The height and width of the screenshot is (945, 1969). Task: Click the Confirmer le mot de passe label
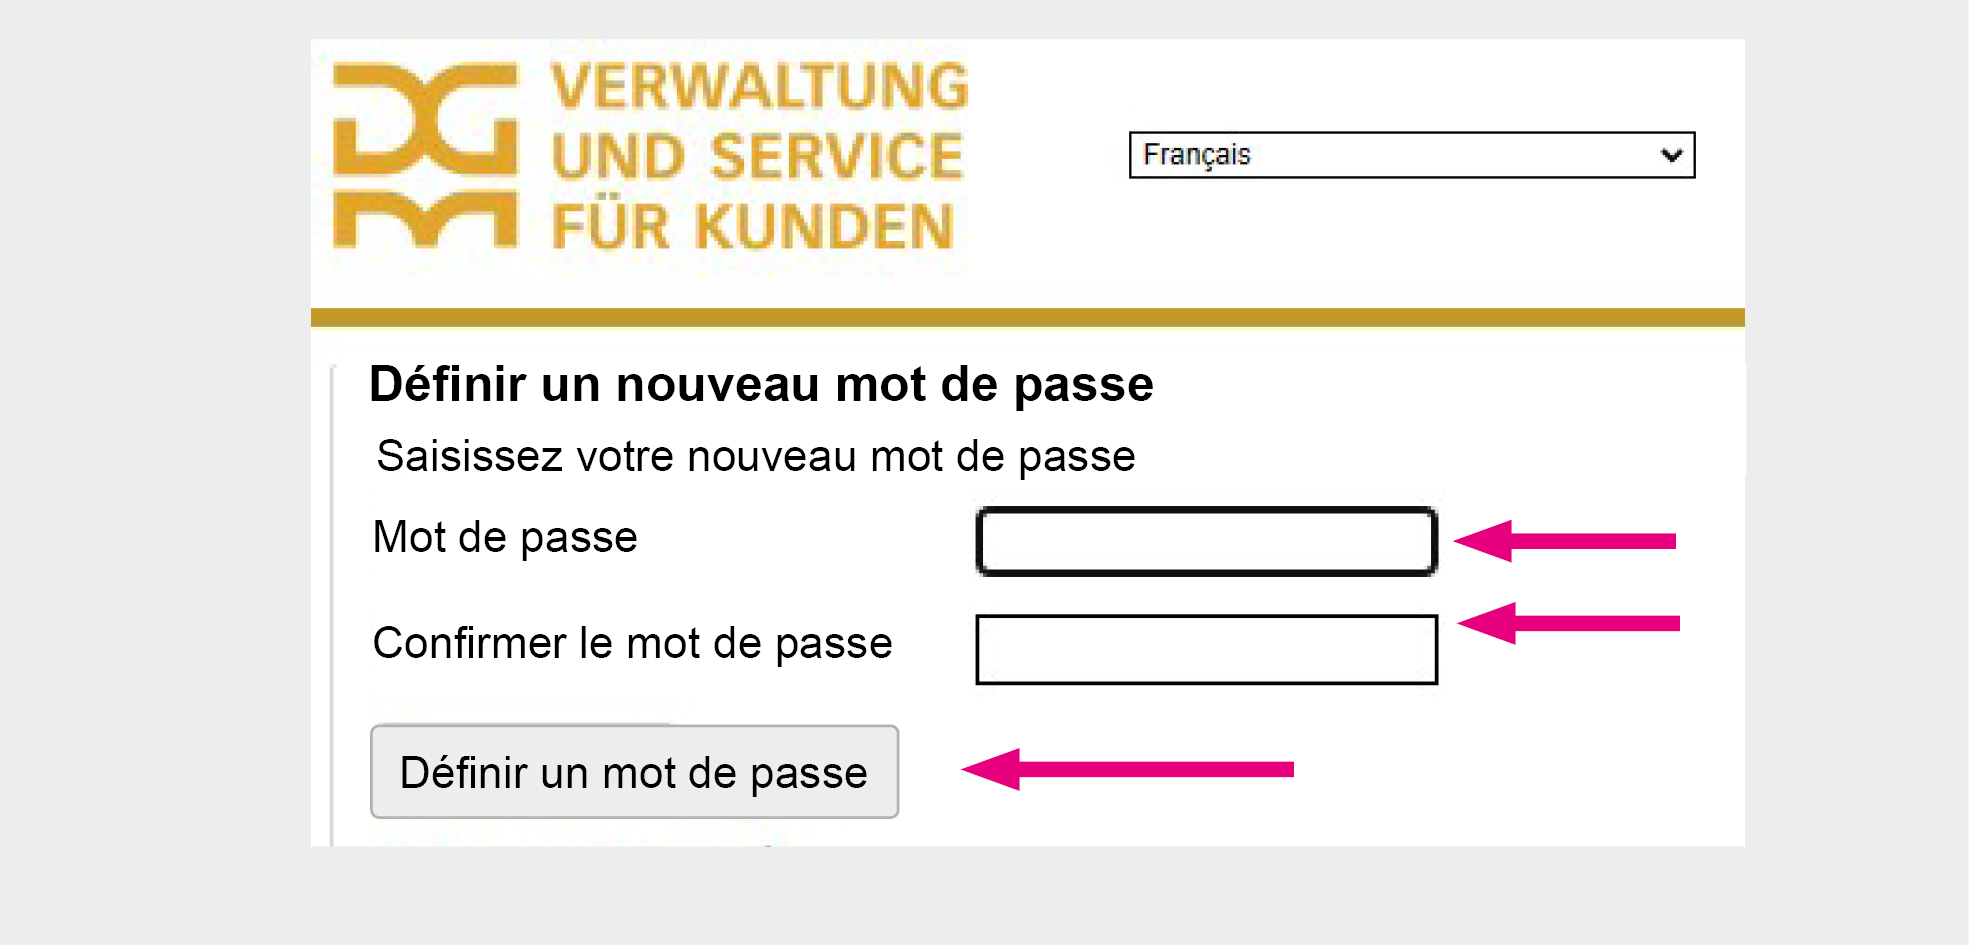632,643
